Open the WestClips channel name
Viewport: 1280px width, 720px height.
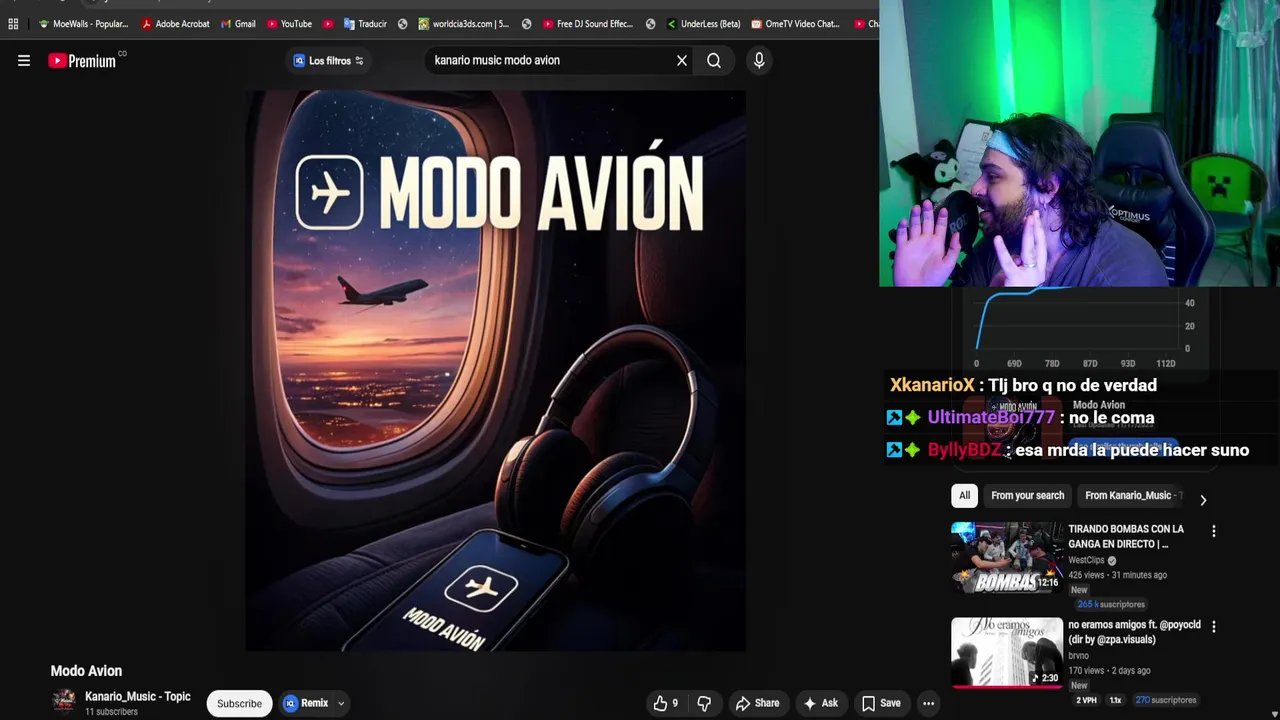1086,560
